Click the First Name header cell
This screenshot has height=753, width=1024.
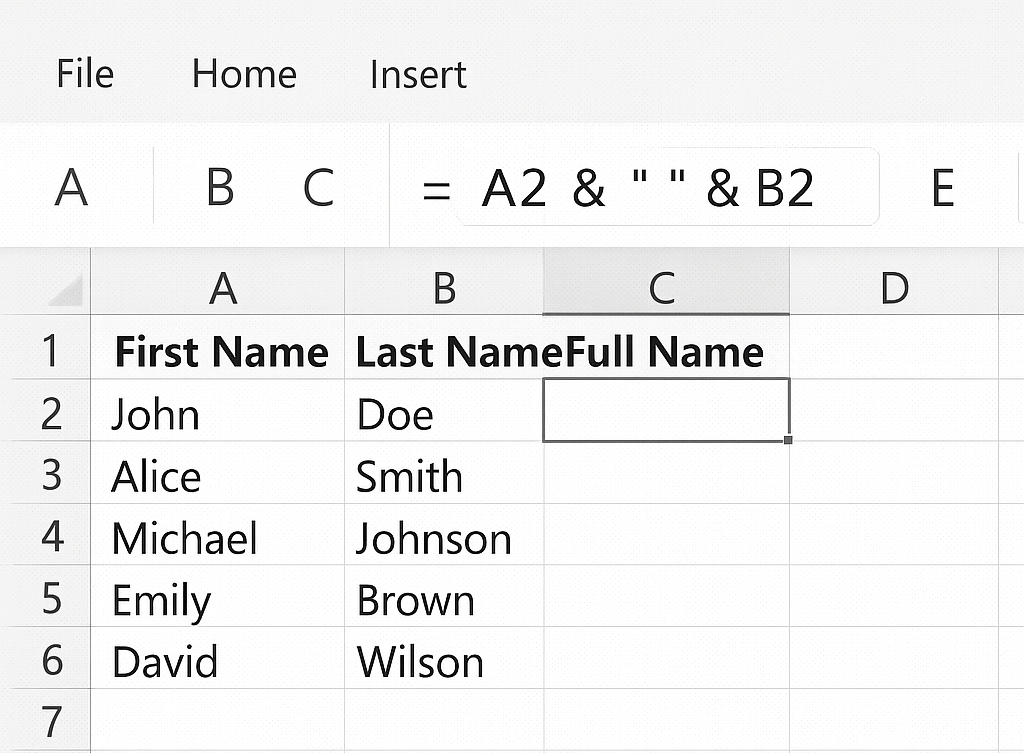point(220,352)
